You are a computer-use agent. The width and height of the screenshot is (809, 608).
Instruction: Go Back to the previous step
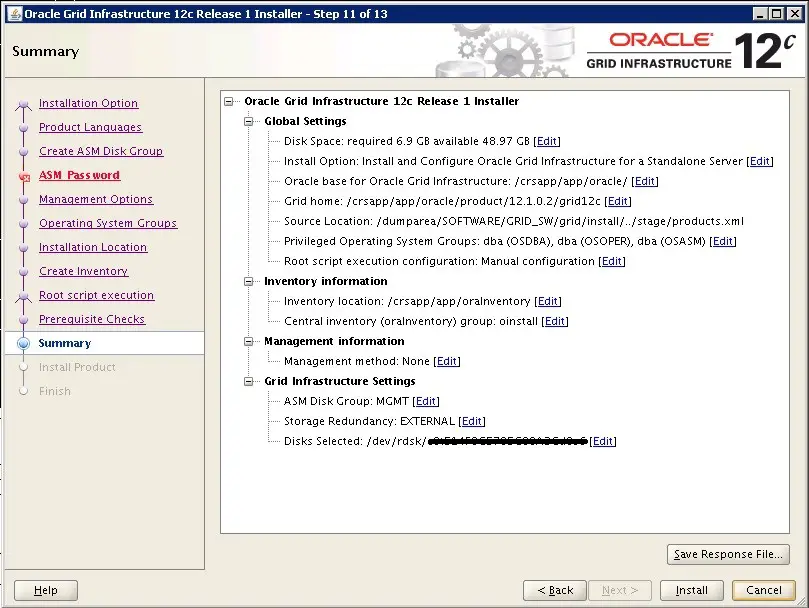point(555,590)
